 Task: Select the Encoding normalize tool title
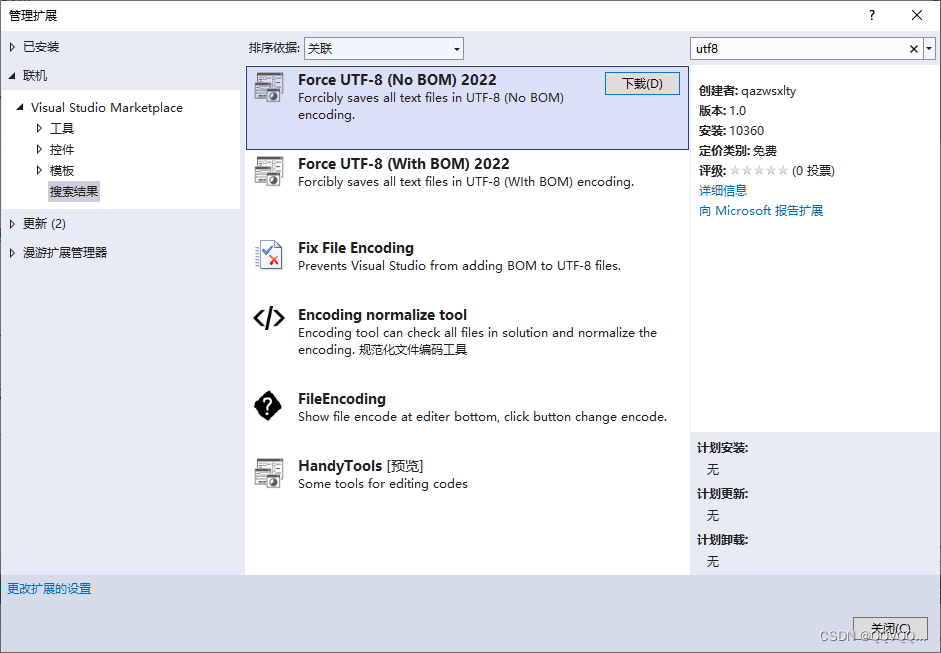point(382,315)
